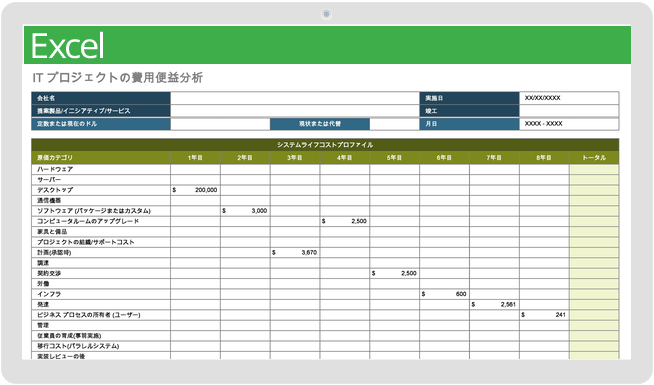The height and width of the screenshot is (385, 654).
Task: Click the 3年目 column header
Action: [295, 158]
